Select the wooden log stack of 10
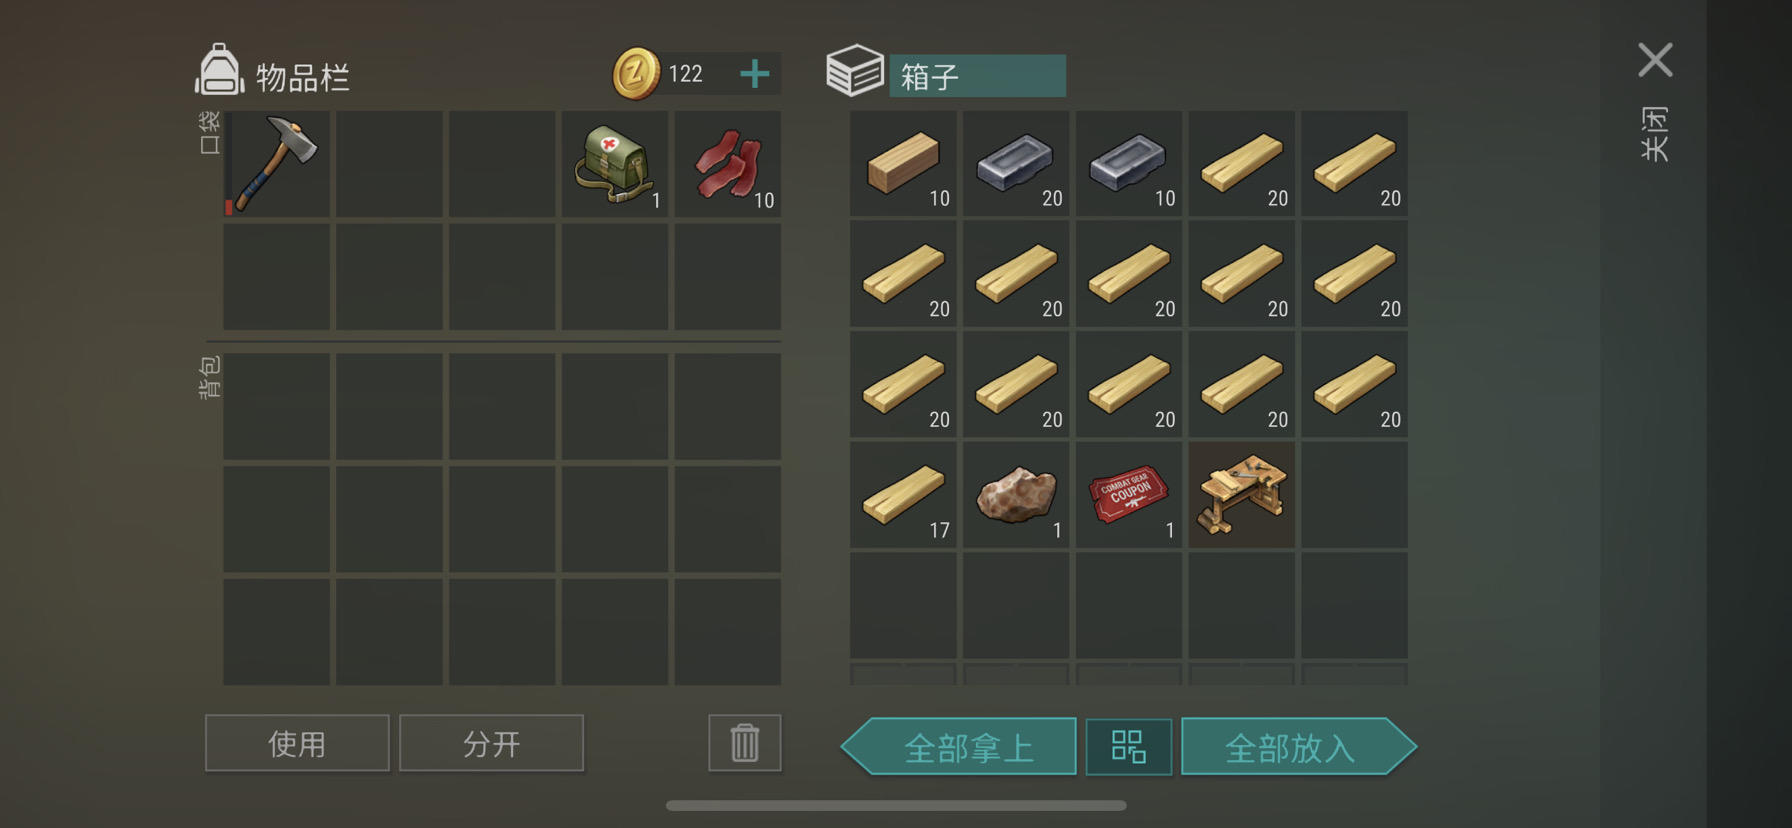This screenshot has width=1792, height=828. click(903, 163)
